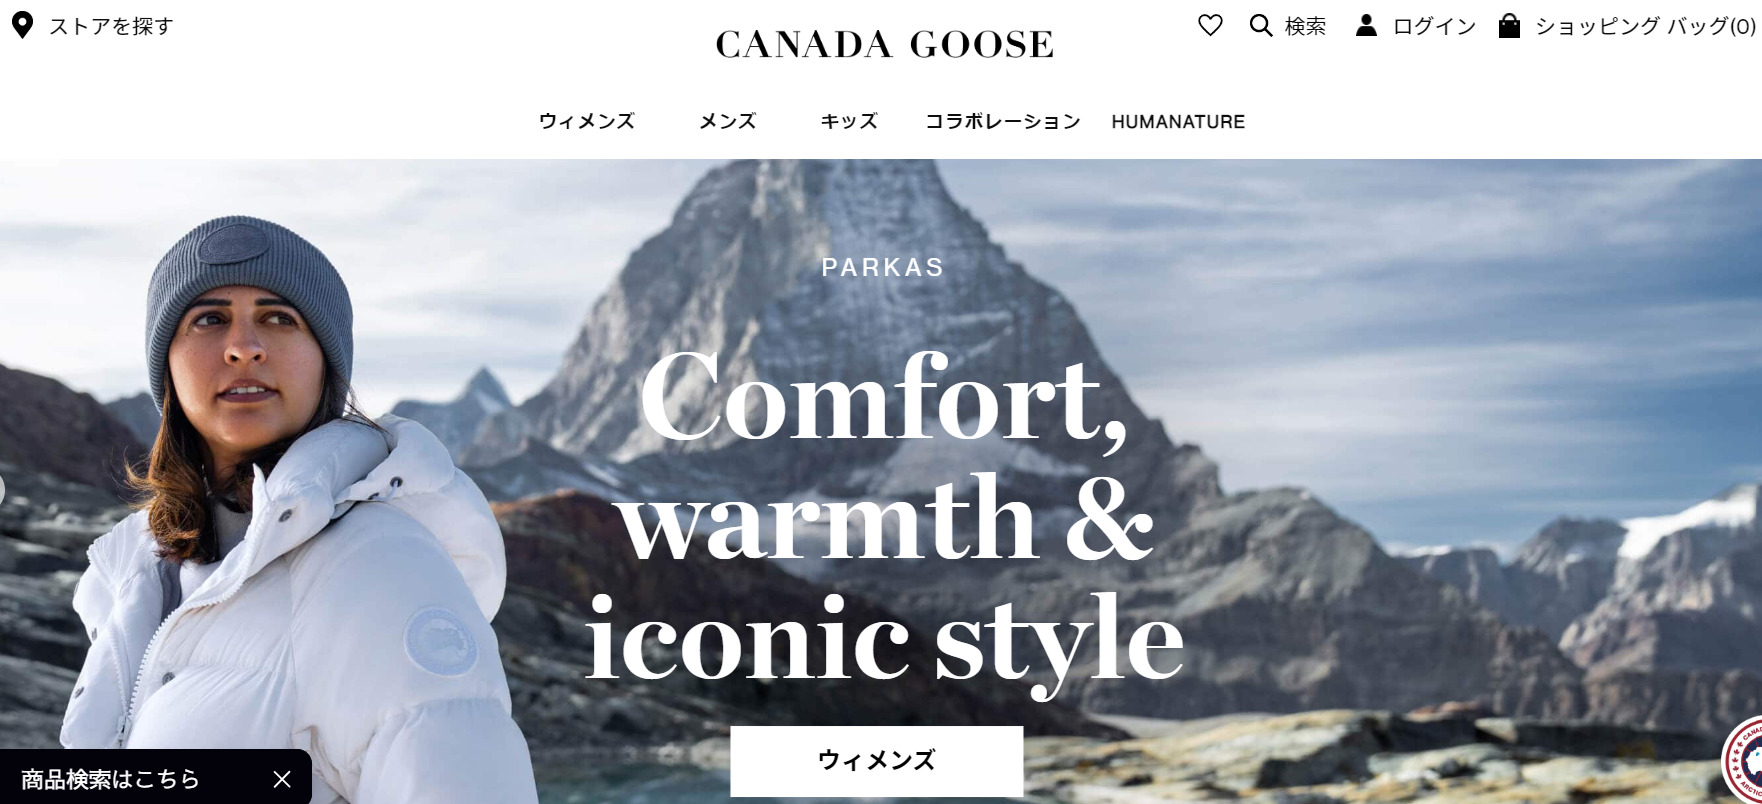Viewport: 1762px width, 804px height.
Task: Close the 商品検索はこちら popup
Action: (282, 779)
